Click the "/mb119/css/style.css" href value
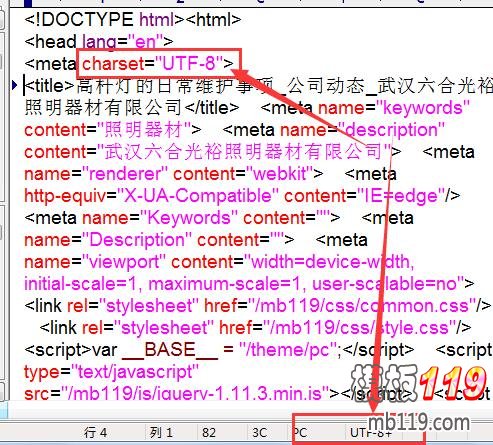This screenshot has width=493, height=445. pos(359,328)
